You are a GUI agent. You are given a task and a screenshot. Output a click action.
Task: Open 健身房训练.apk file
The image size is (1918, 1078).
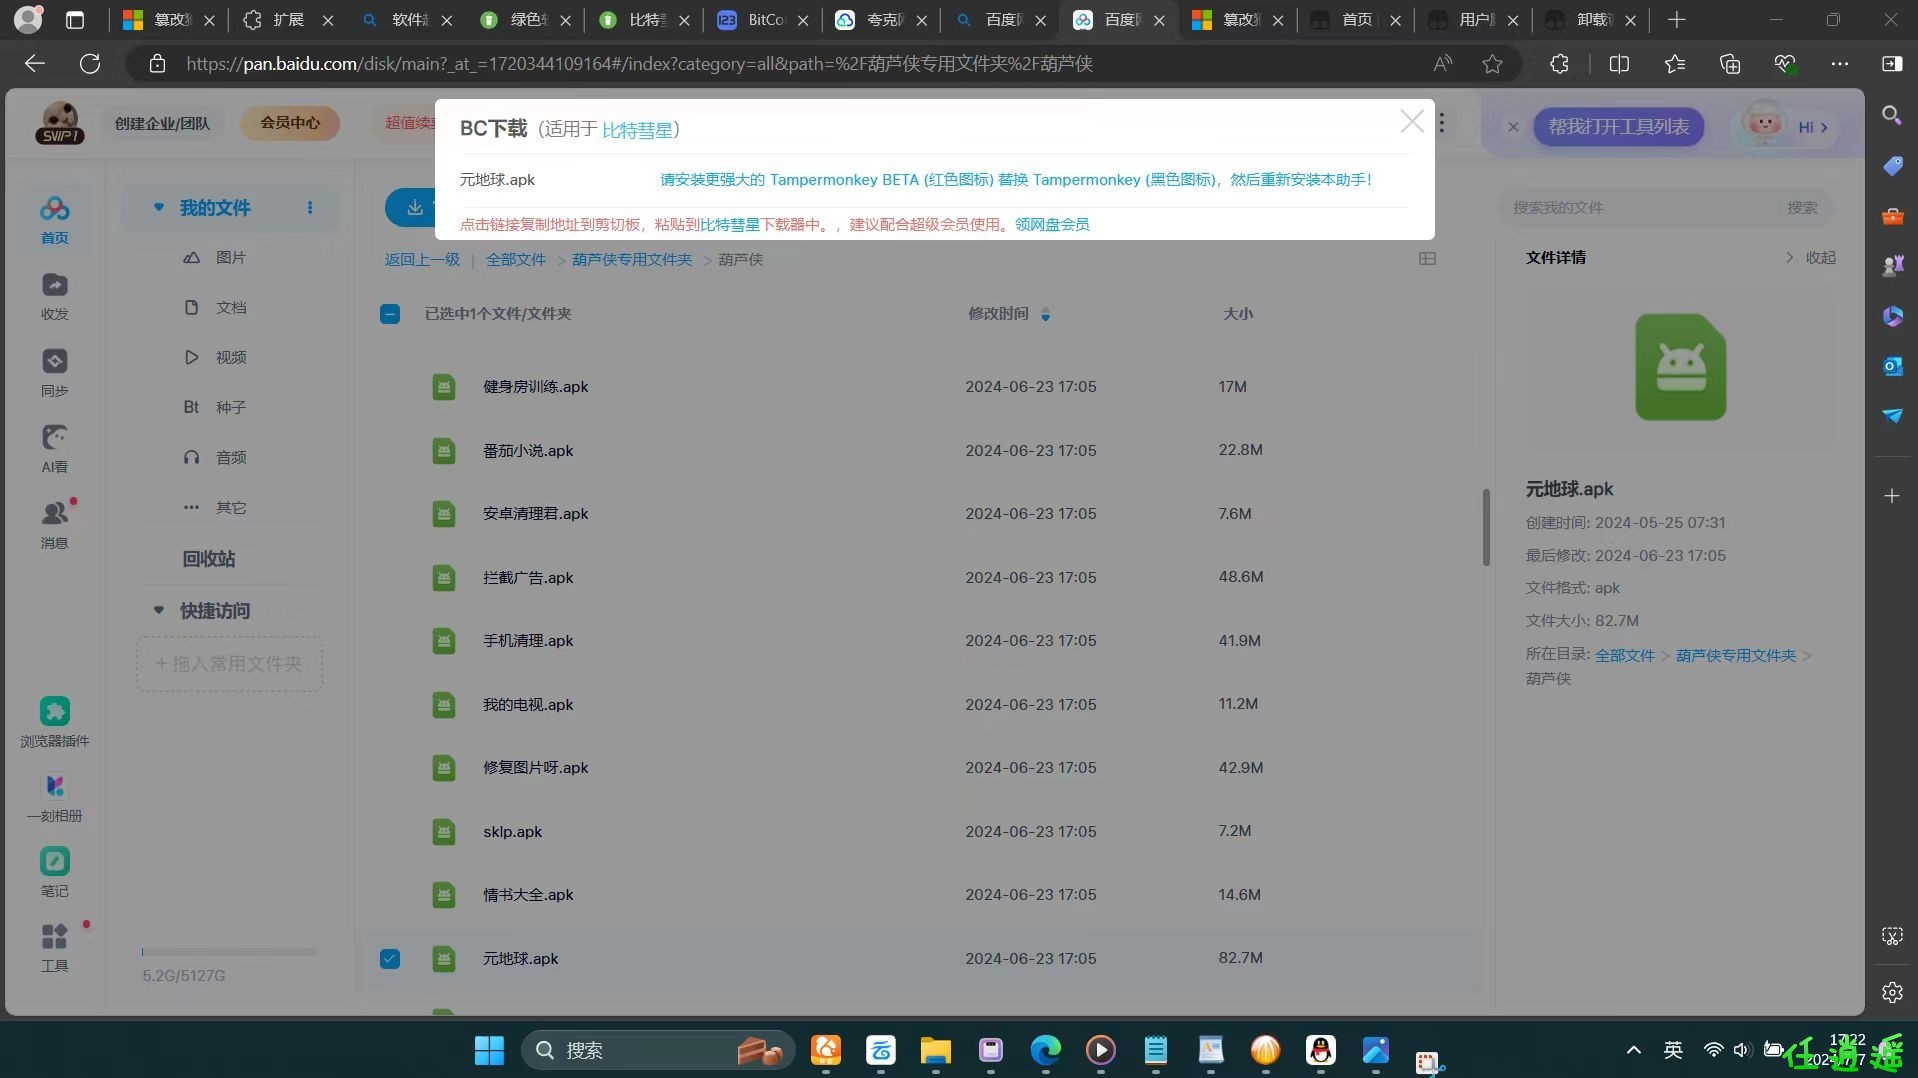pyautogui.click(x=535, y=387)
